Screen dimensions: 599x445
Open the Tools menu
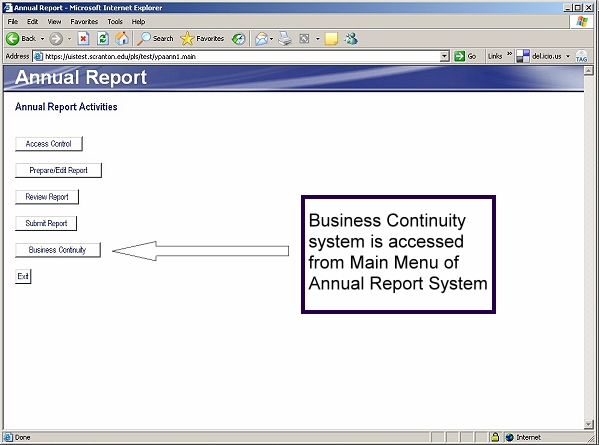[115, 22]
